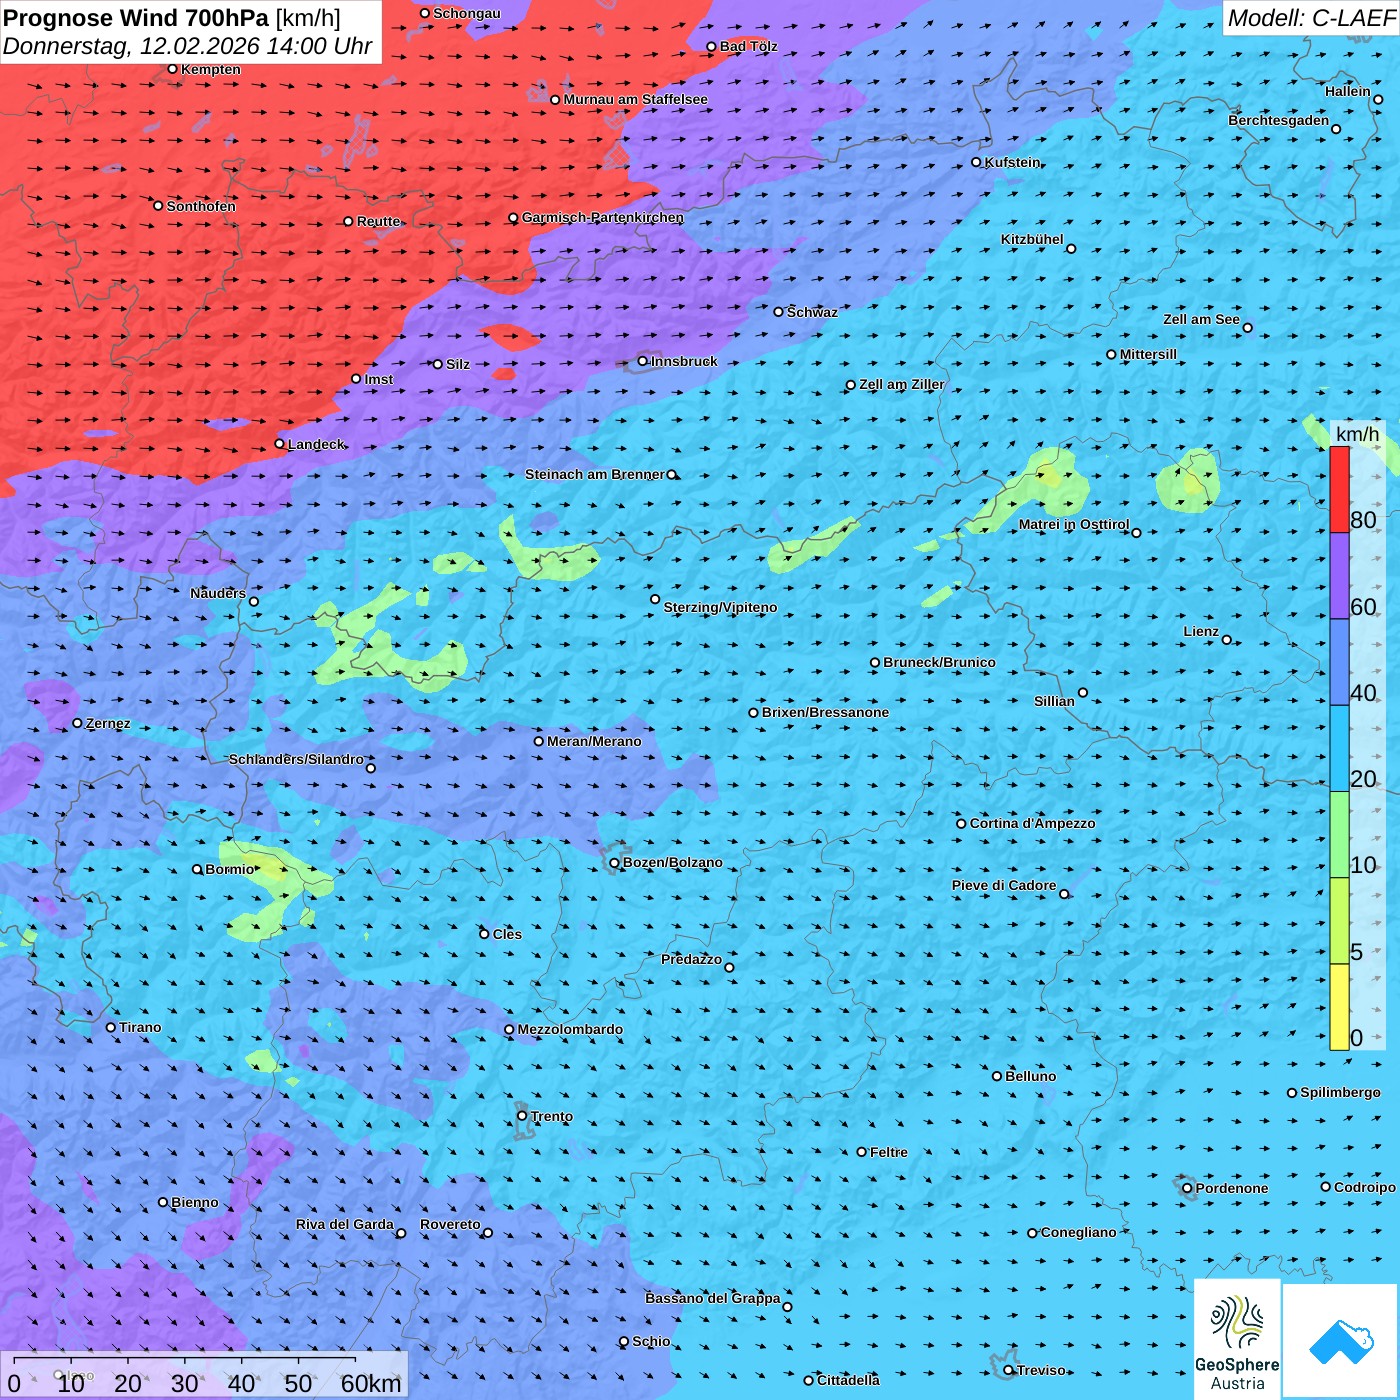Click the 'Mittersill' label
Image resolution: width=1400 pixels, height=1400 pixels.
point(1148,354)
